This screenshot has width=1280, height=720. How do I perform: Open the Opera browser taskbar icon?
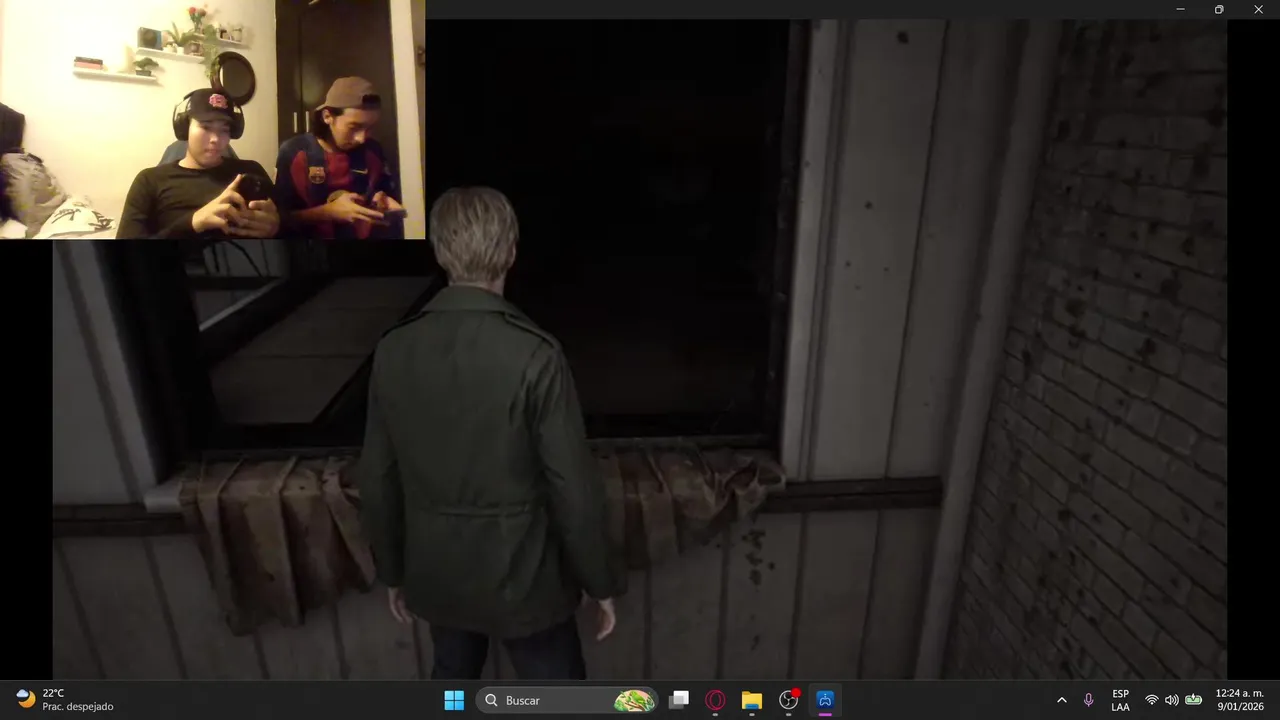click(x=715, y=700)
